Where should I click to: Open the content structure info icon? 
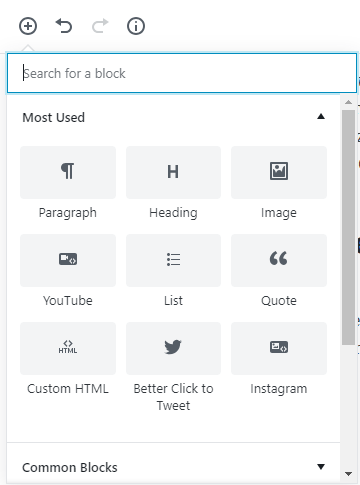click(x=136, y=26)
